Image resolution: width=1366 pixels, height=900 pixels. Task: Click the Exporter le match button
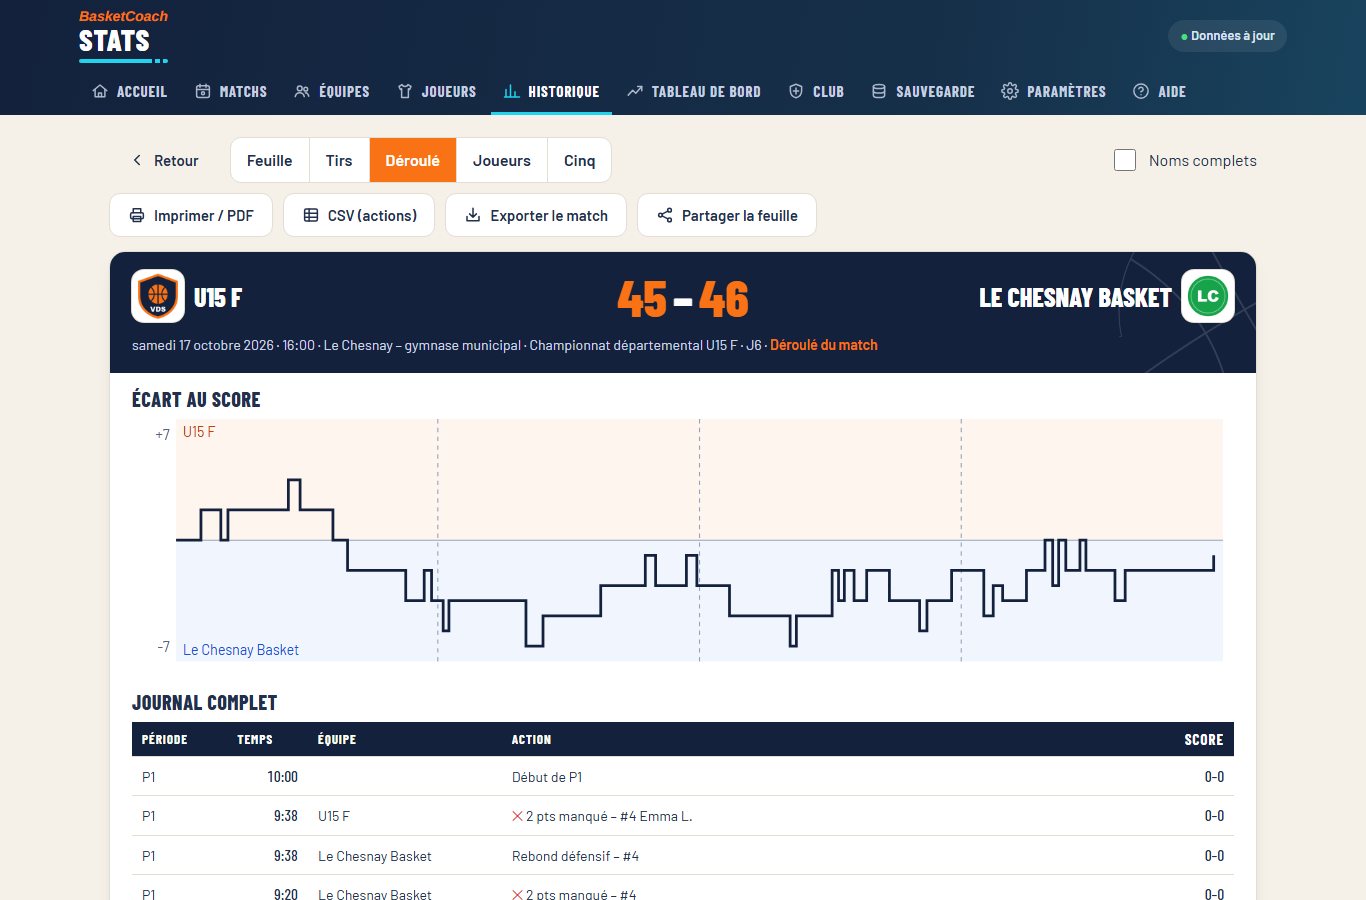coord(536,215)
